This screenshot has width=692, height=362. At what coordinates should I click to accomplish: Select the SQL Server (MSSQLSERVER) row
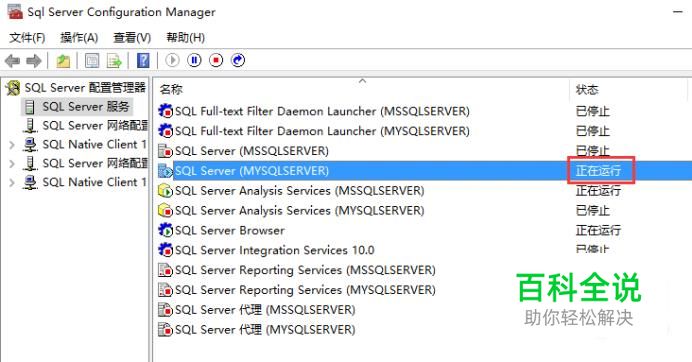coord(252,151)
